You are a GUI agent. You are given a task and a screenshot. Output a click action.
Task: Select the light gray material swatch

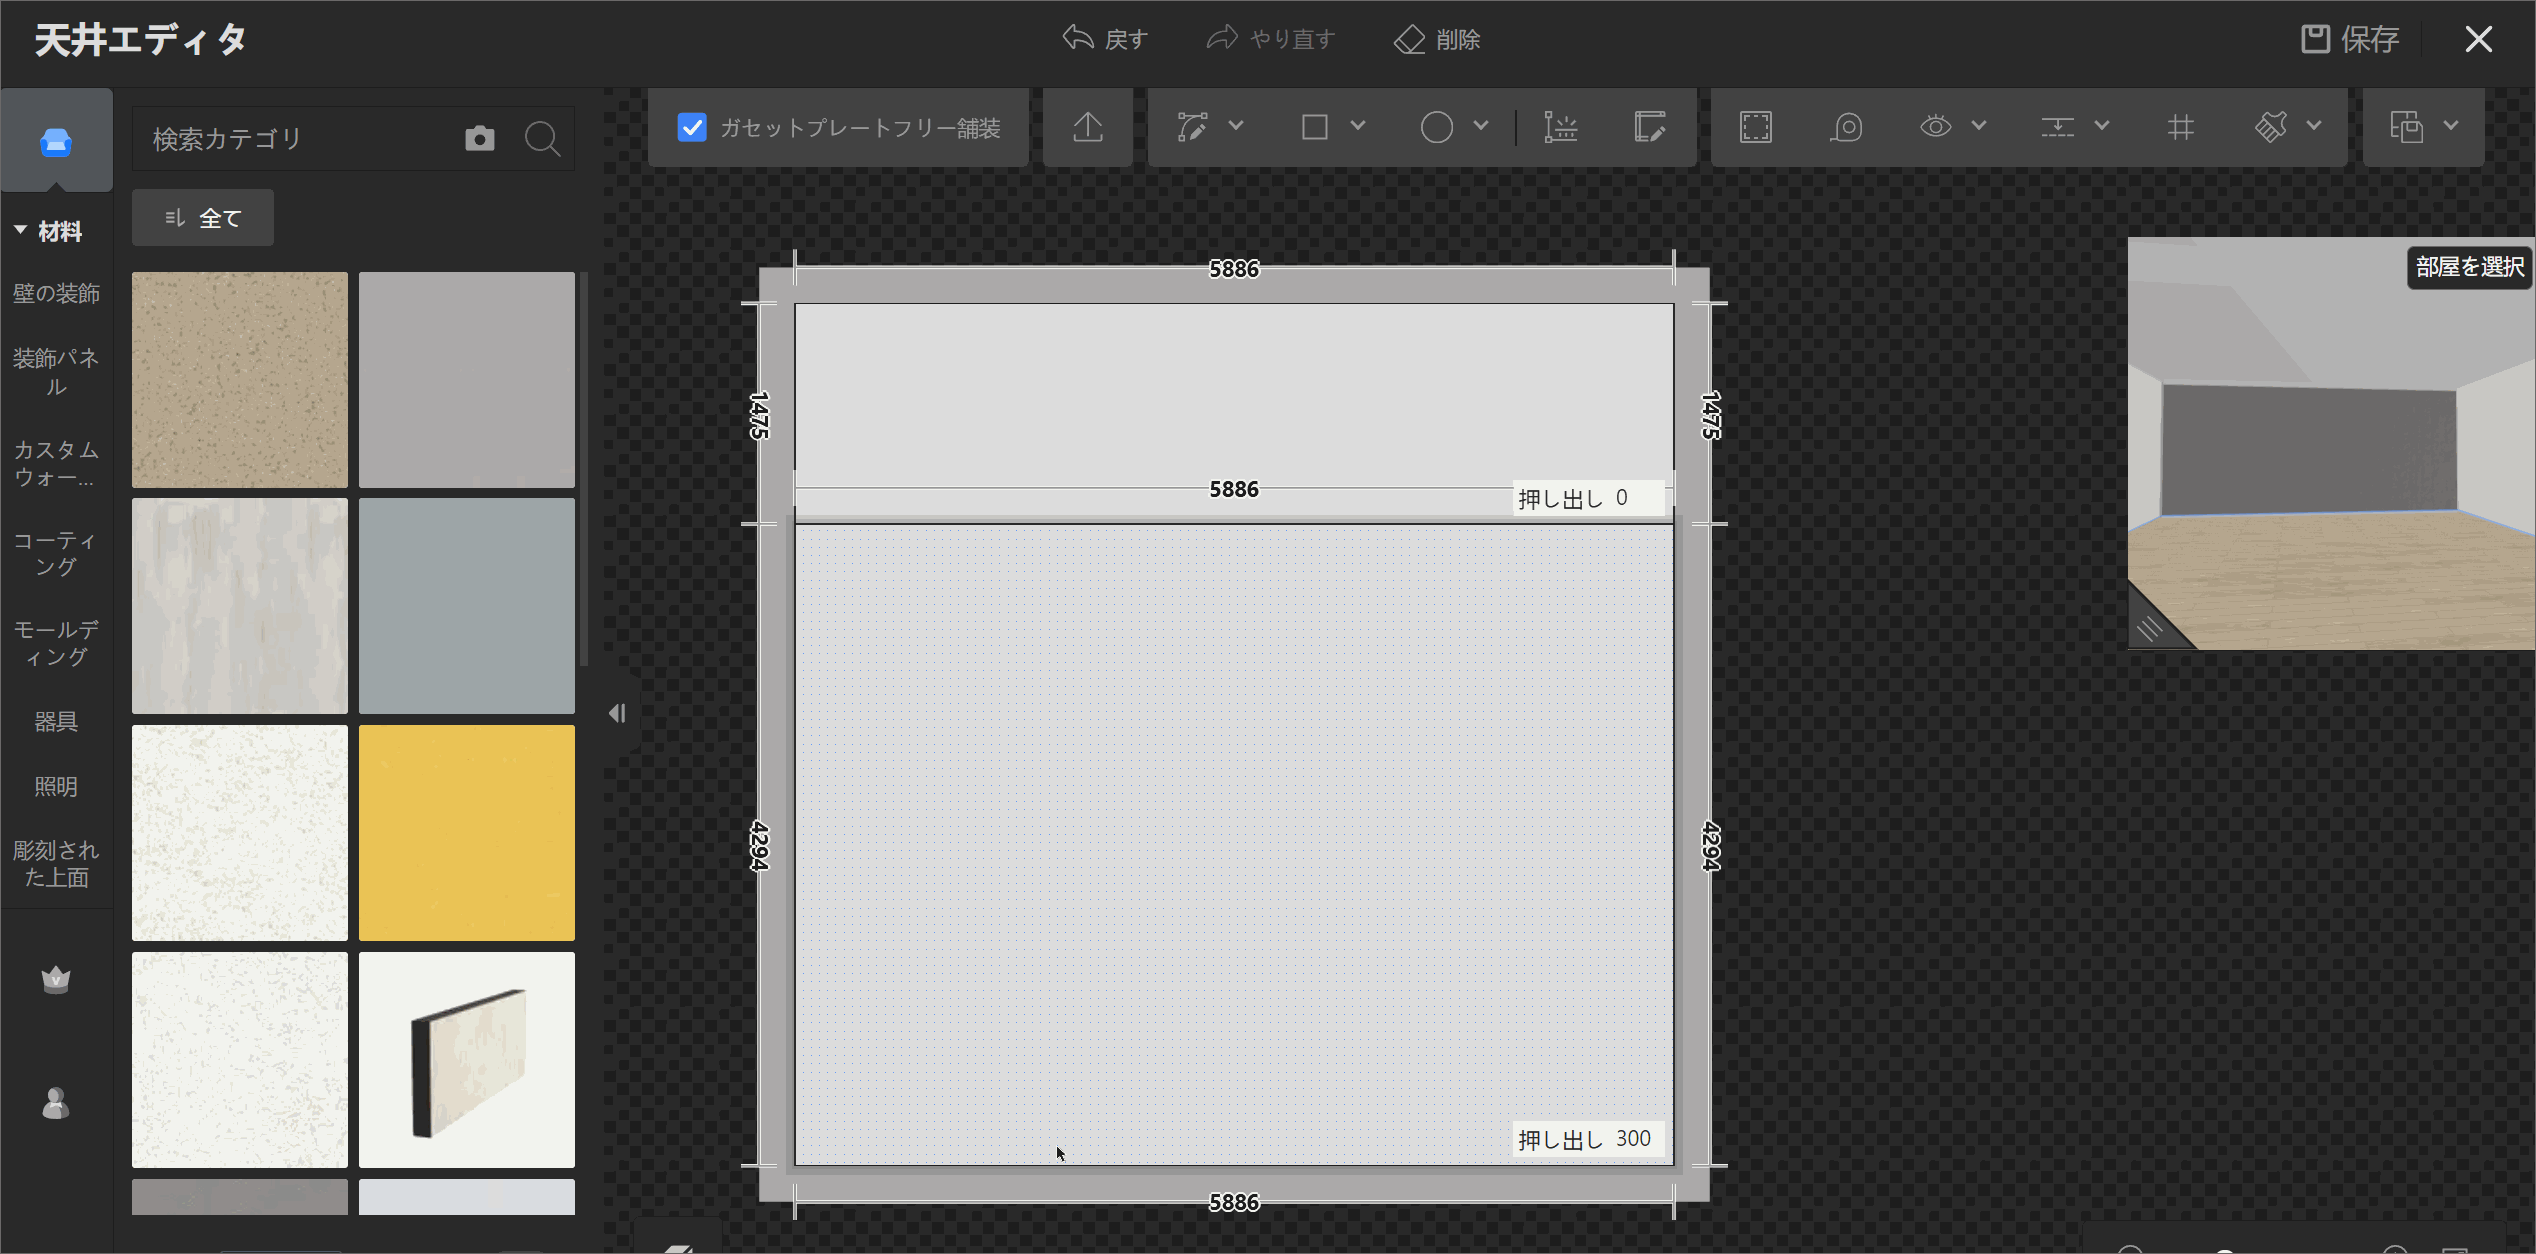pos(467,380)
